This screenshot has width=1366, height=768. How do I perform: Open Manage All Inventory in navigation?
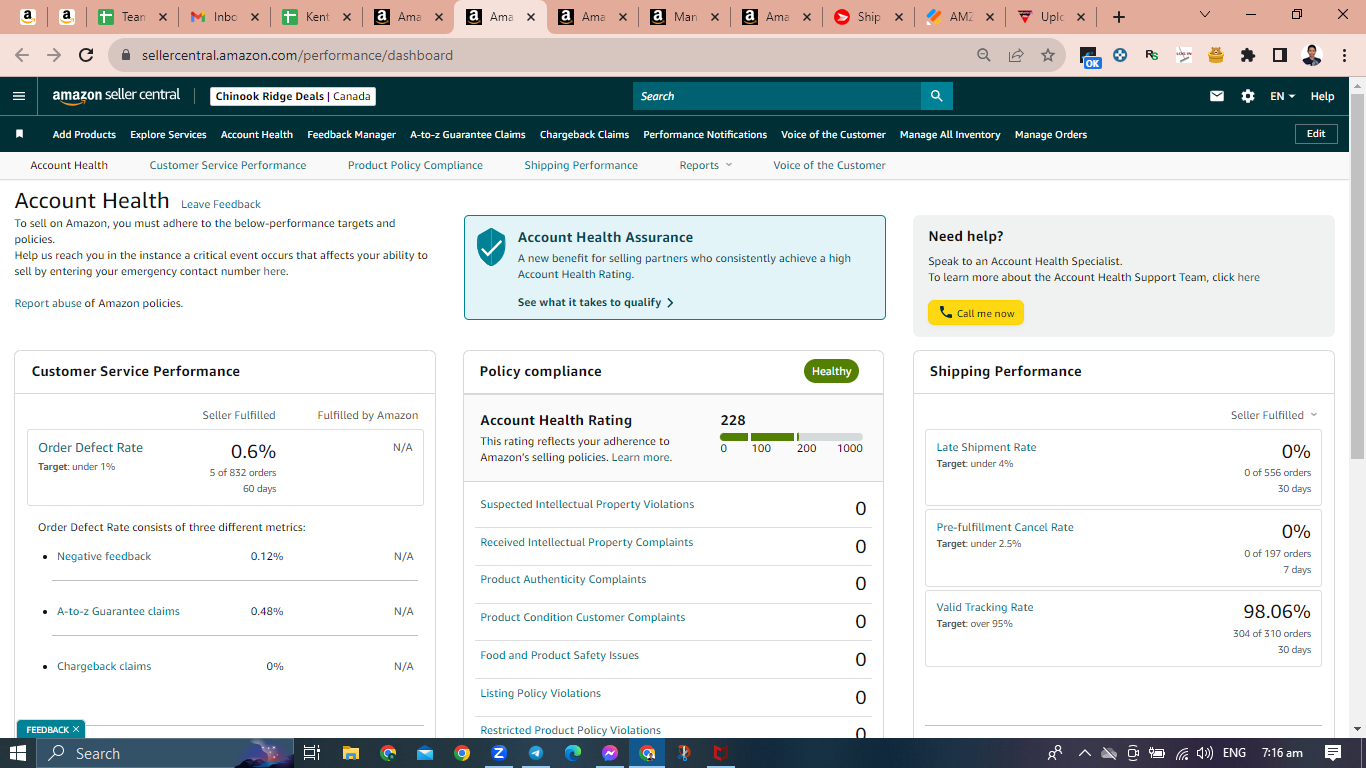coord(950,134)
